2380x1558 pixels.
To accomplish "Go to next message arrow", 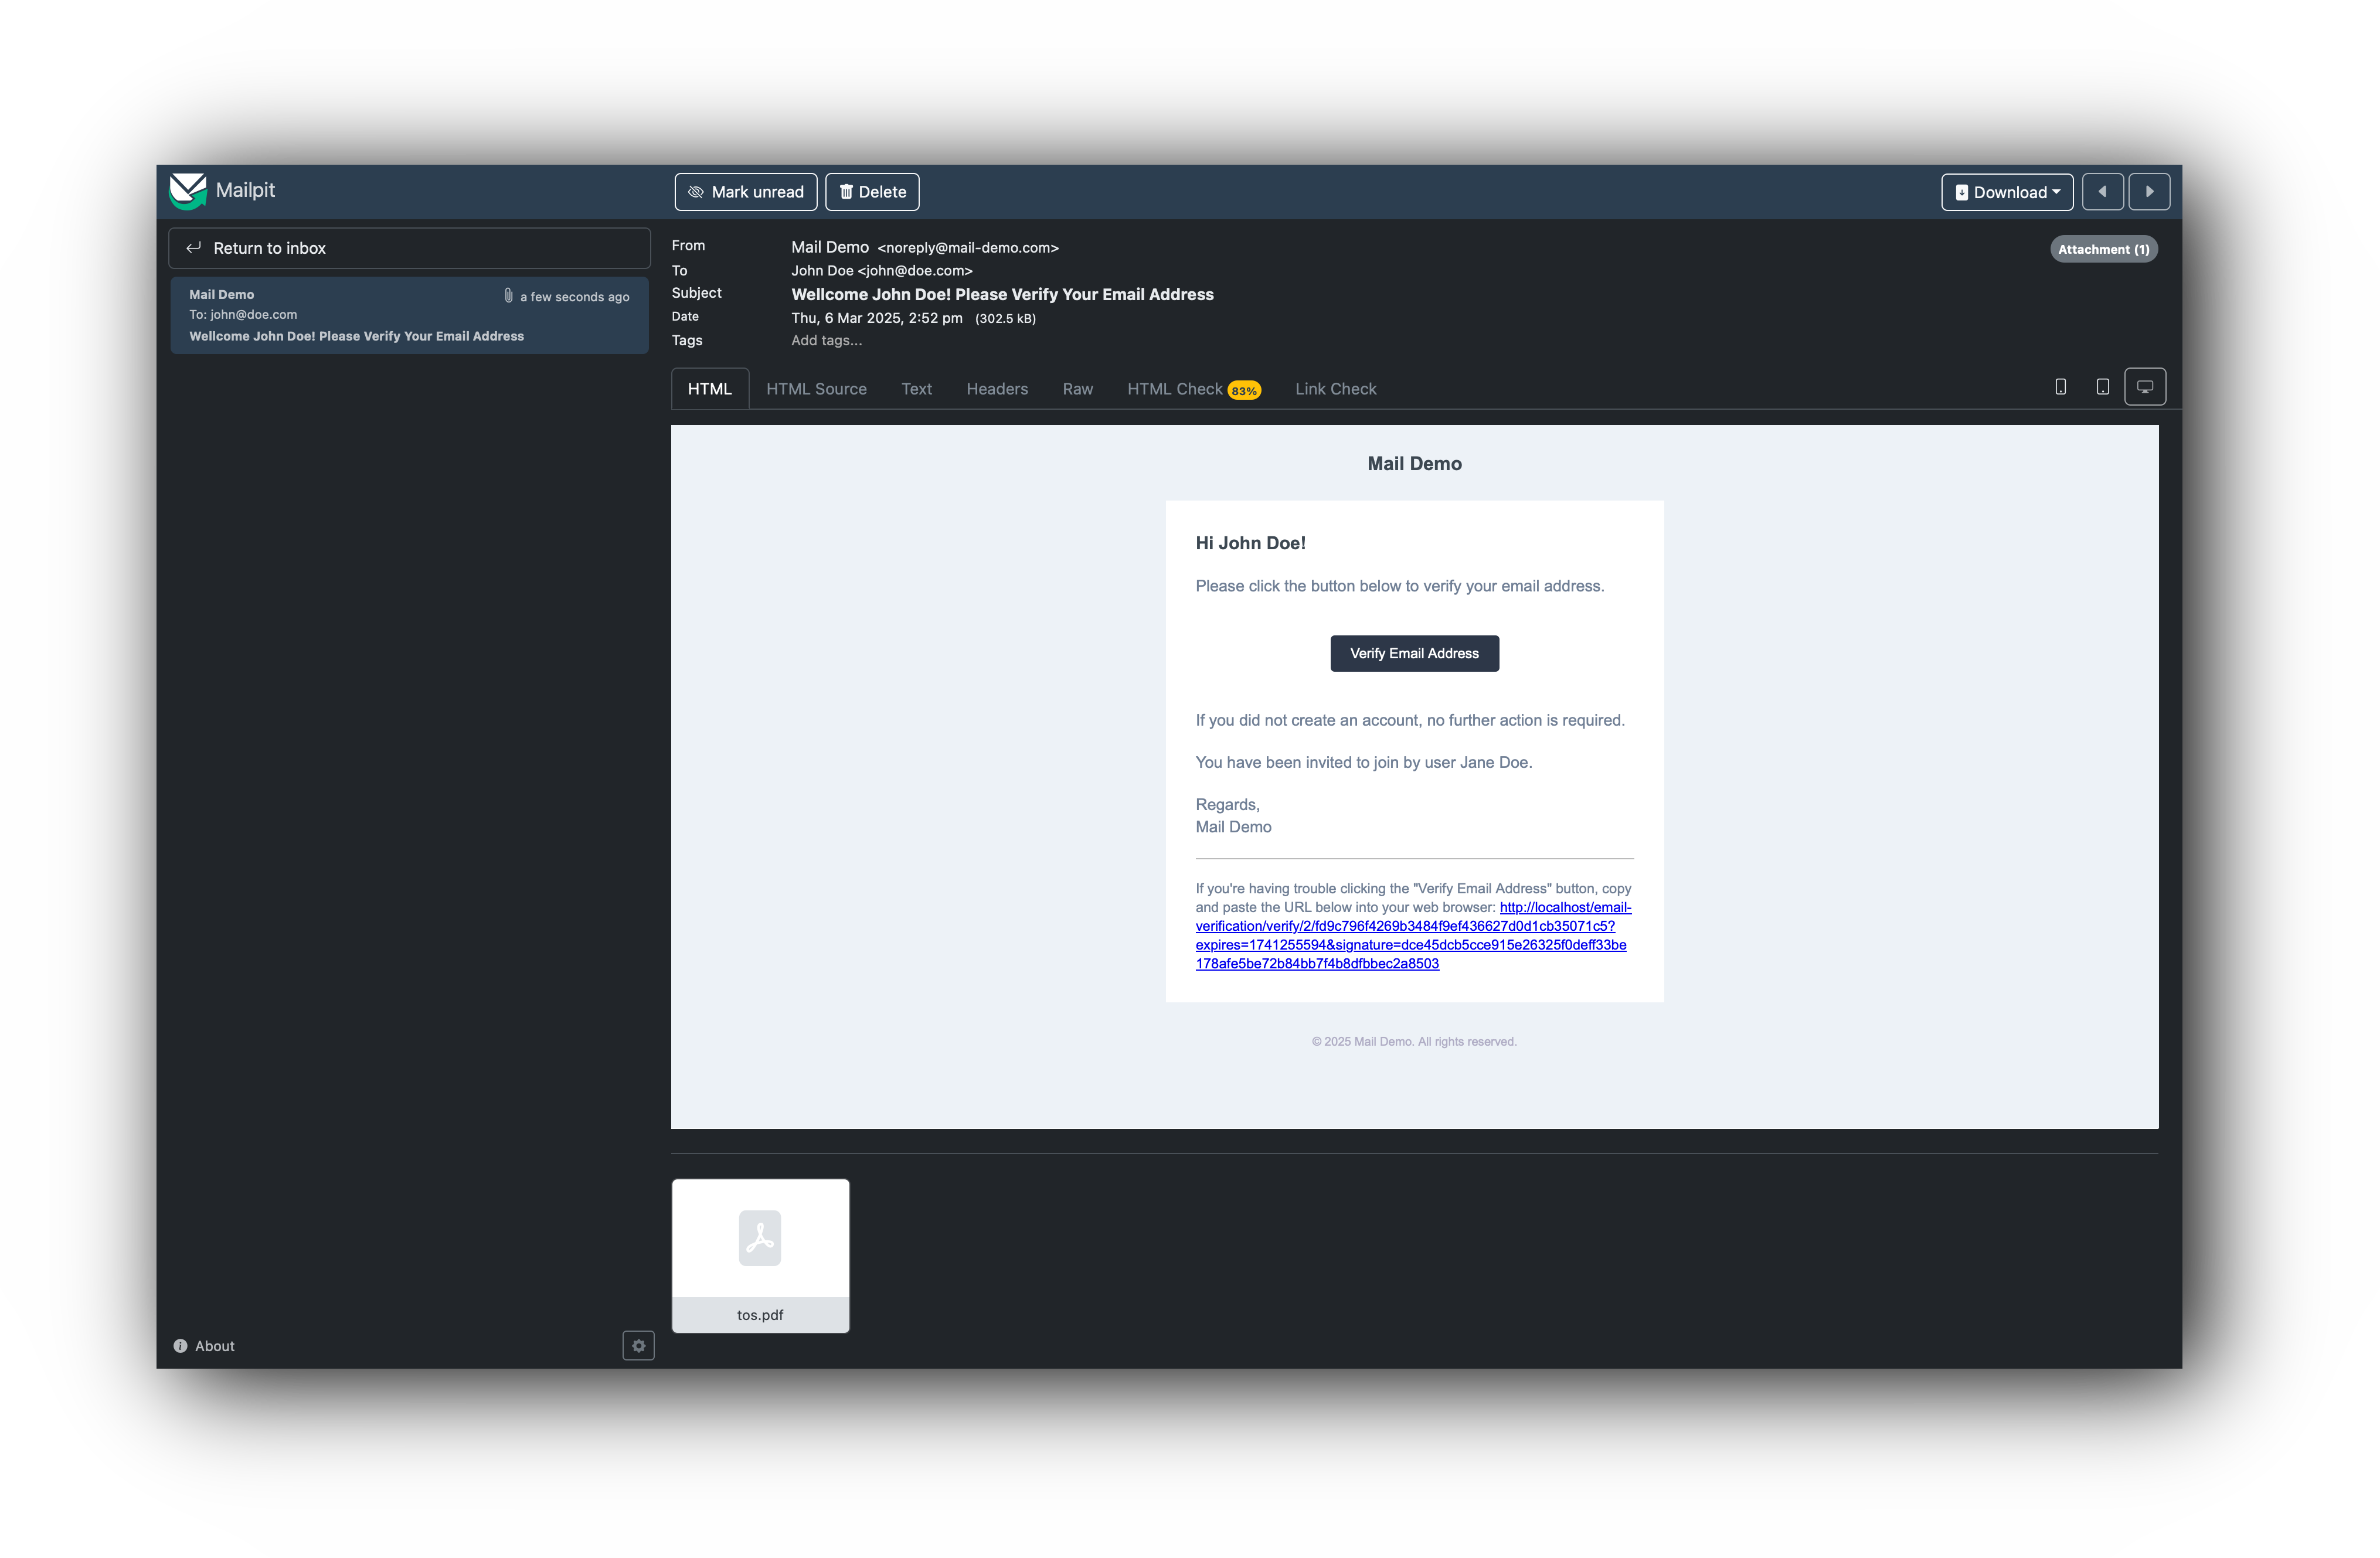I will point(2149,192).
